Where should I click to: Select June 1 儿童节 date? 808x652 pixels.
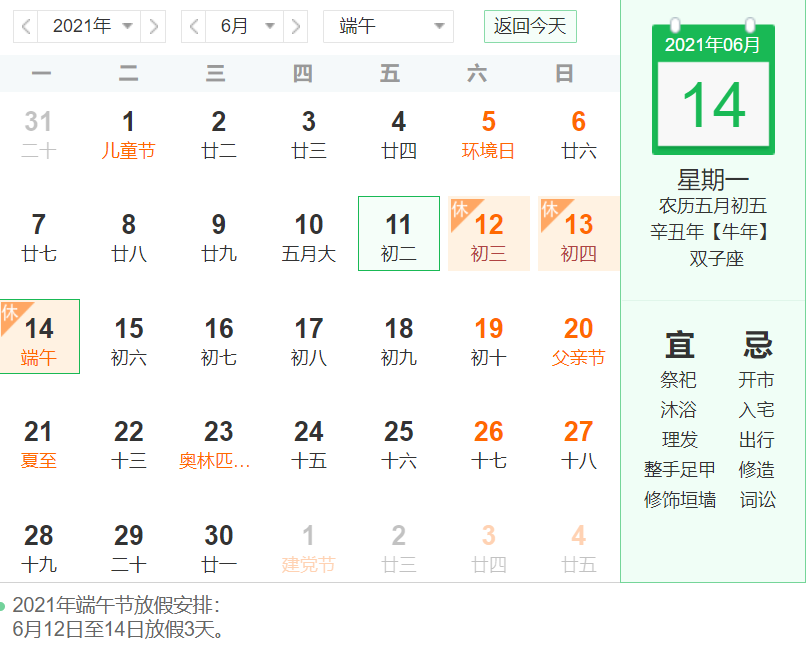[128, 134]
